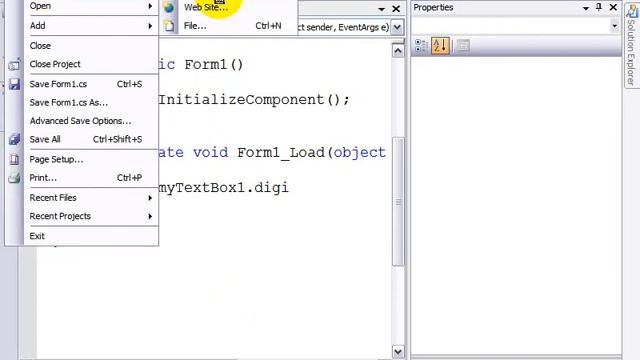Click the object keyword in code
This screenshot has height=360, width=640.
click(x=360, y=153)
